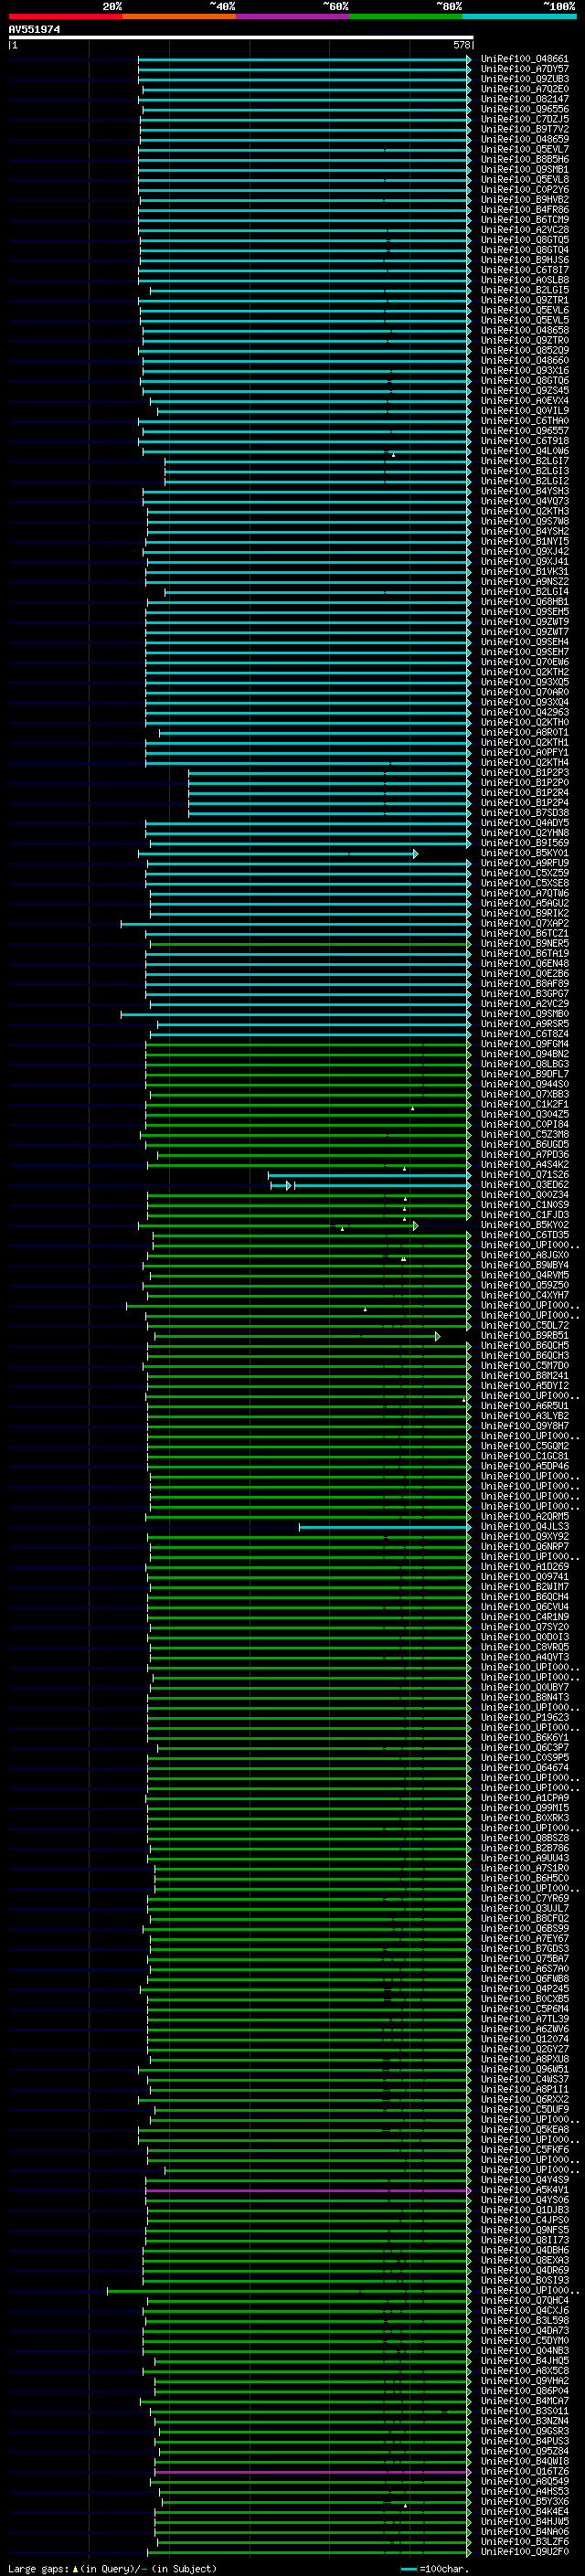Select hit label UniRef100_B3L598

coord(524,2321)
